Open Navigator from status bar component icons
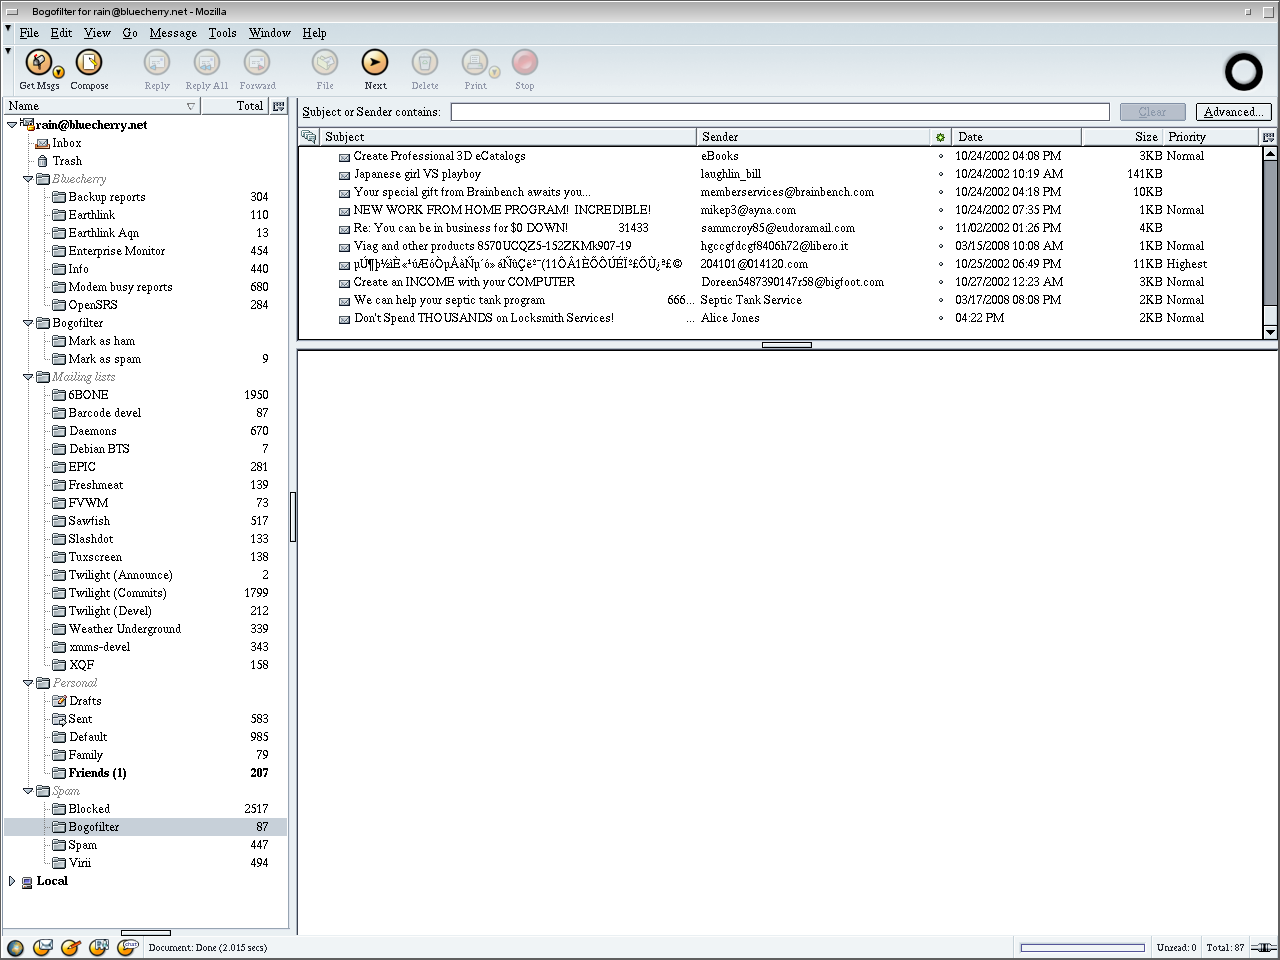 pyautogui.click(x=15, y=947)
